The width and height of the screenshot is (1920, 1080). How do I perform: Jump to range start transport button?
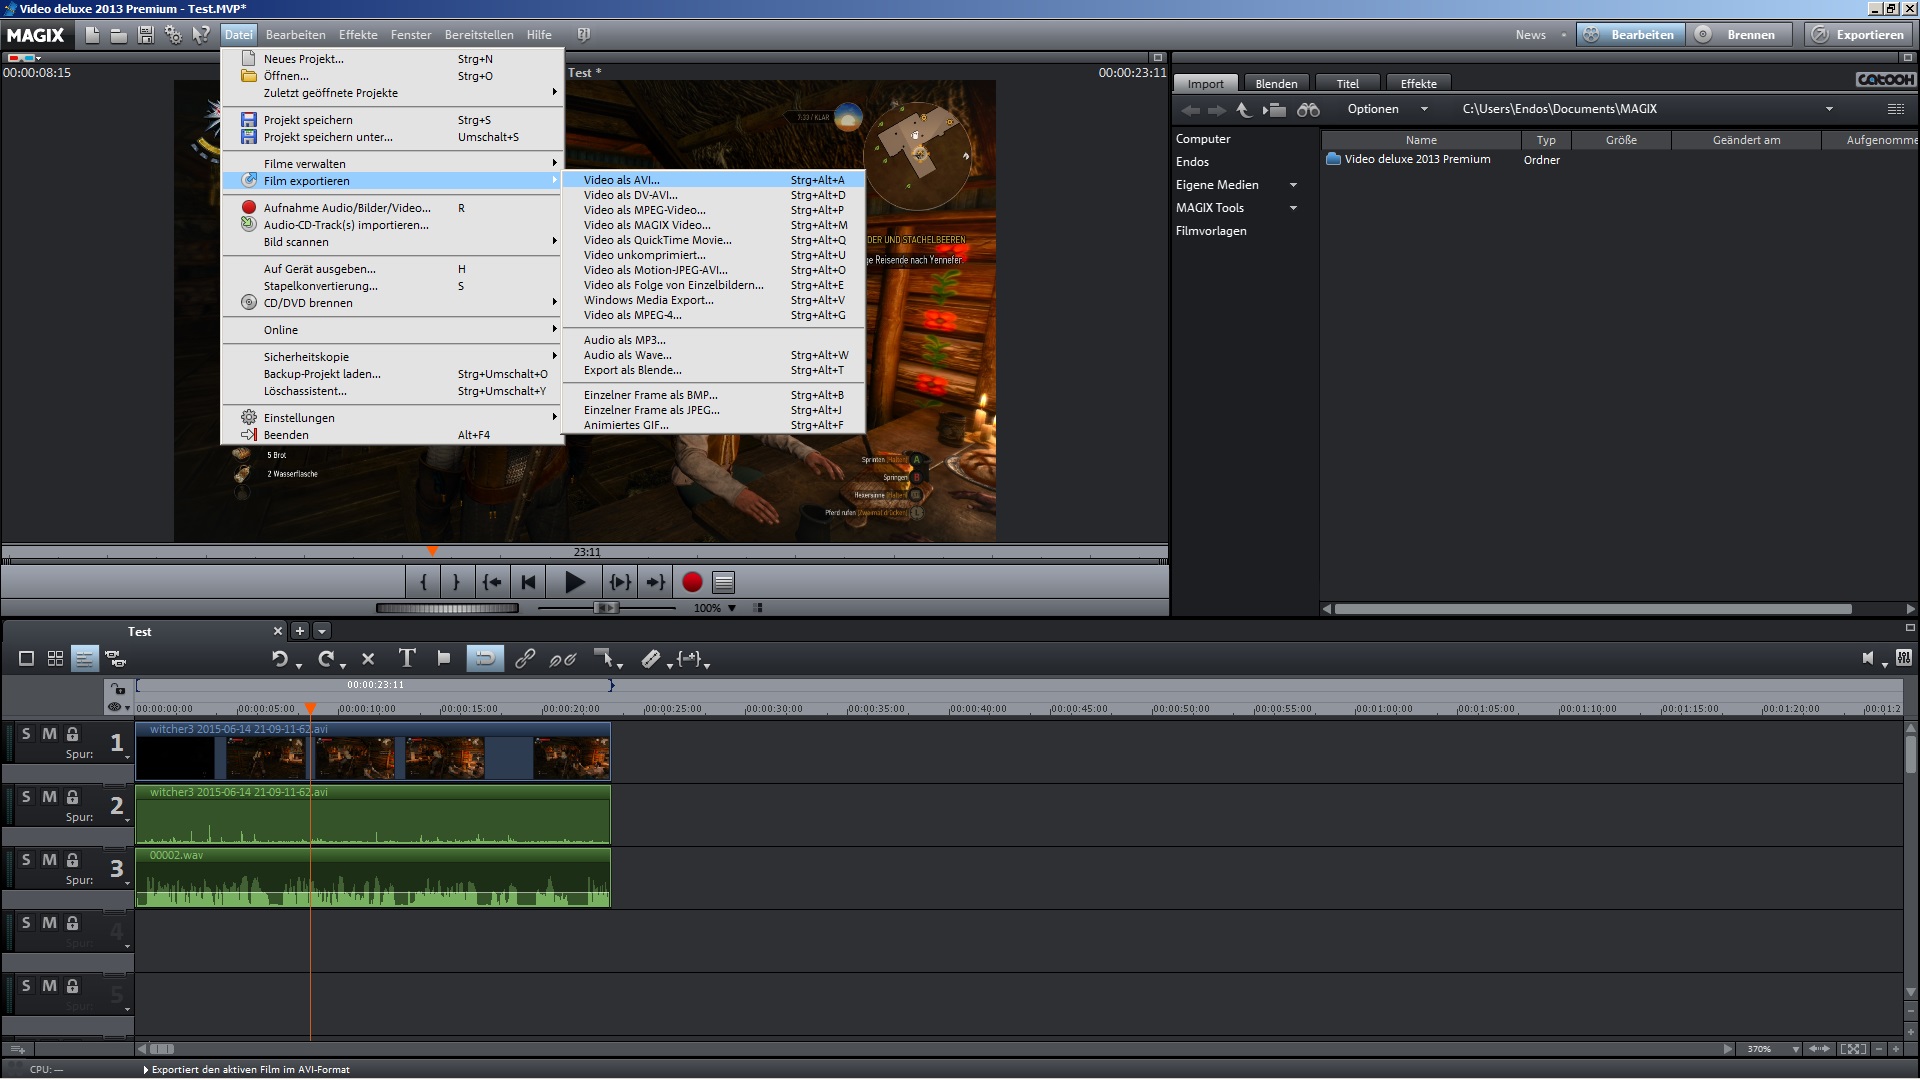pyautogui.click(x=491, y=582)
